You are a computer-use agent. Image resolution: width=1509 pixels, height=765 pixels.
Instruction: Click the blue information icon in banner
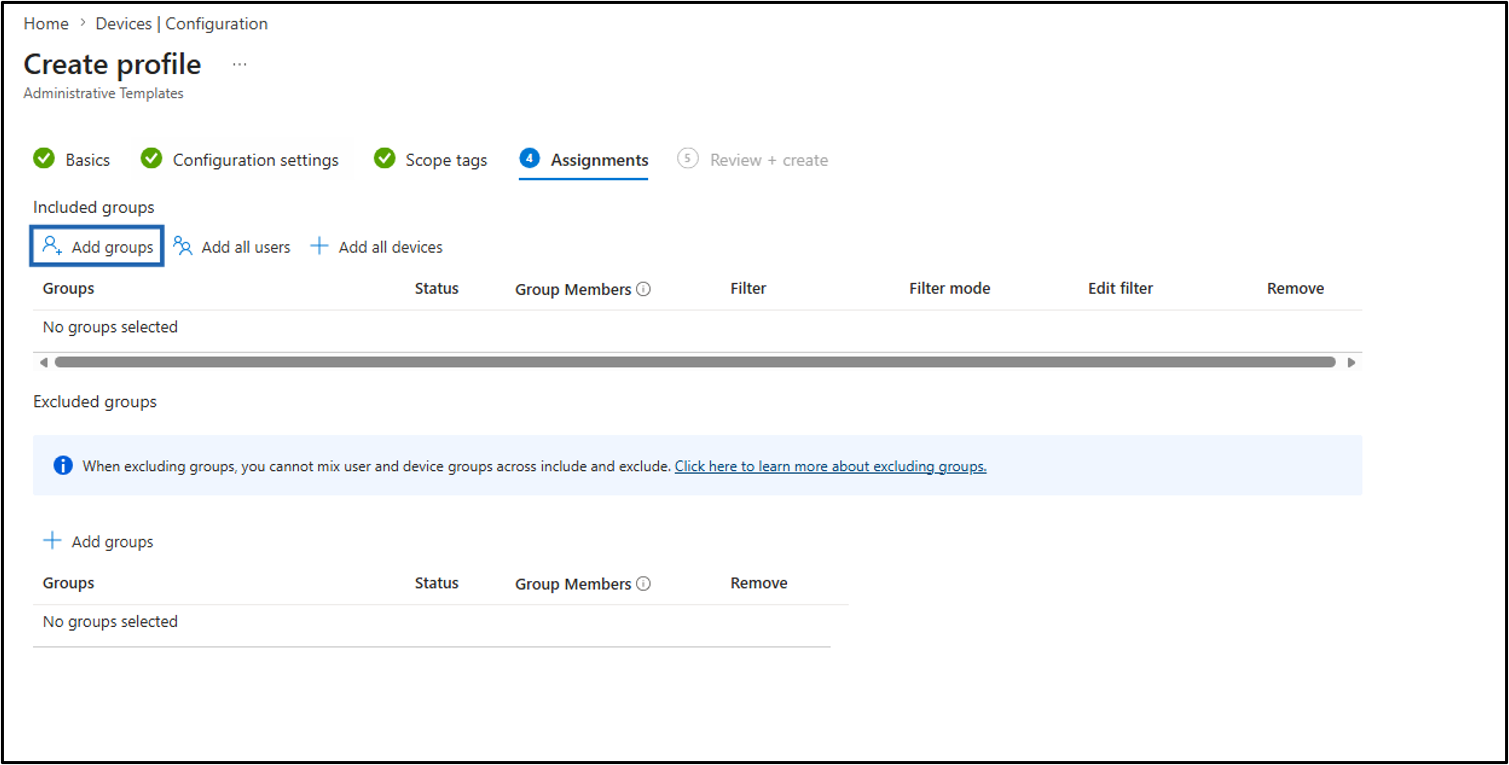tap(63, 465)
